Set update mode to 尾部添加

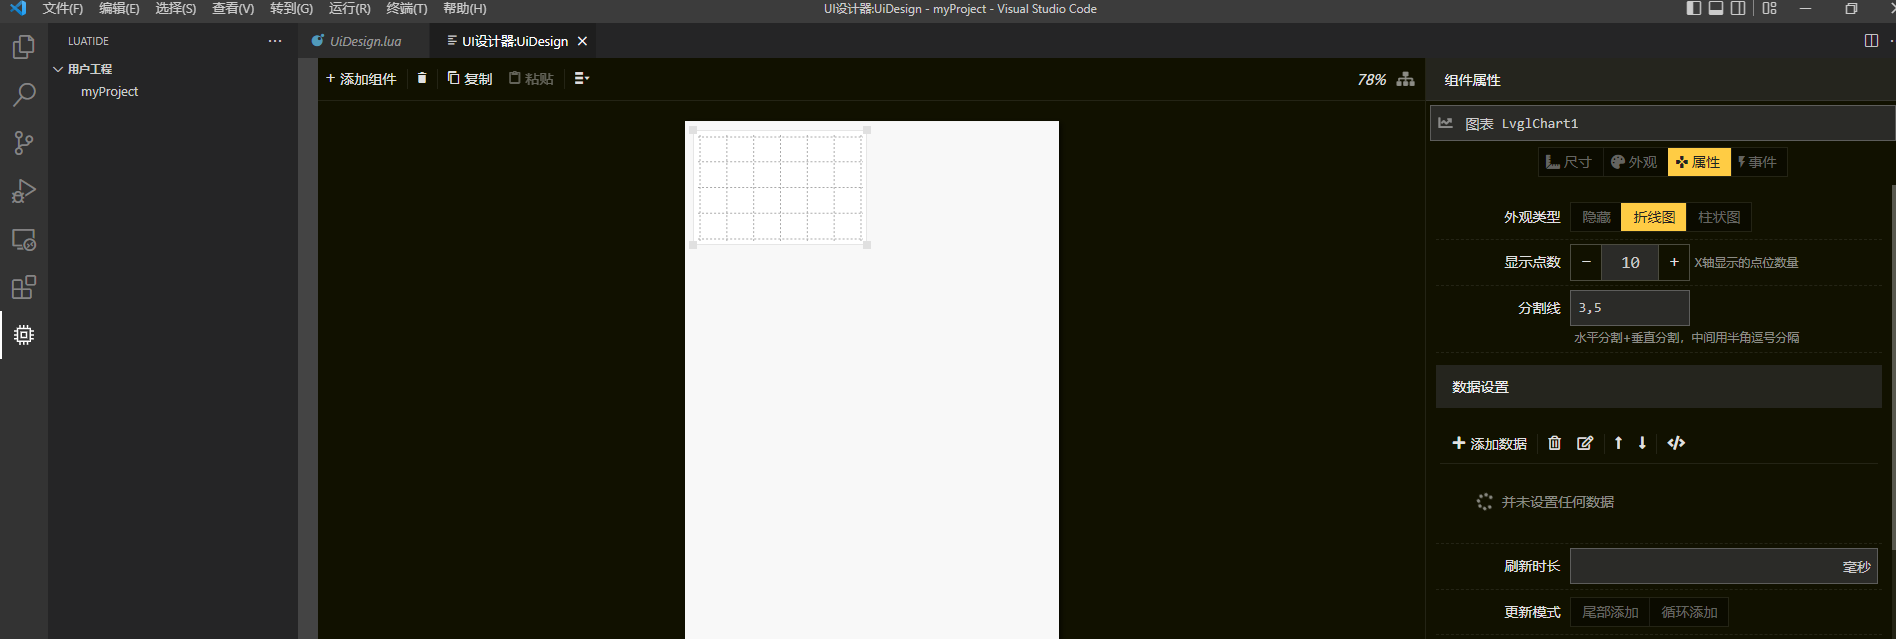[1610, 612]
